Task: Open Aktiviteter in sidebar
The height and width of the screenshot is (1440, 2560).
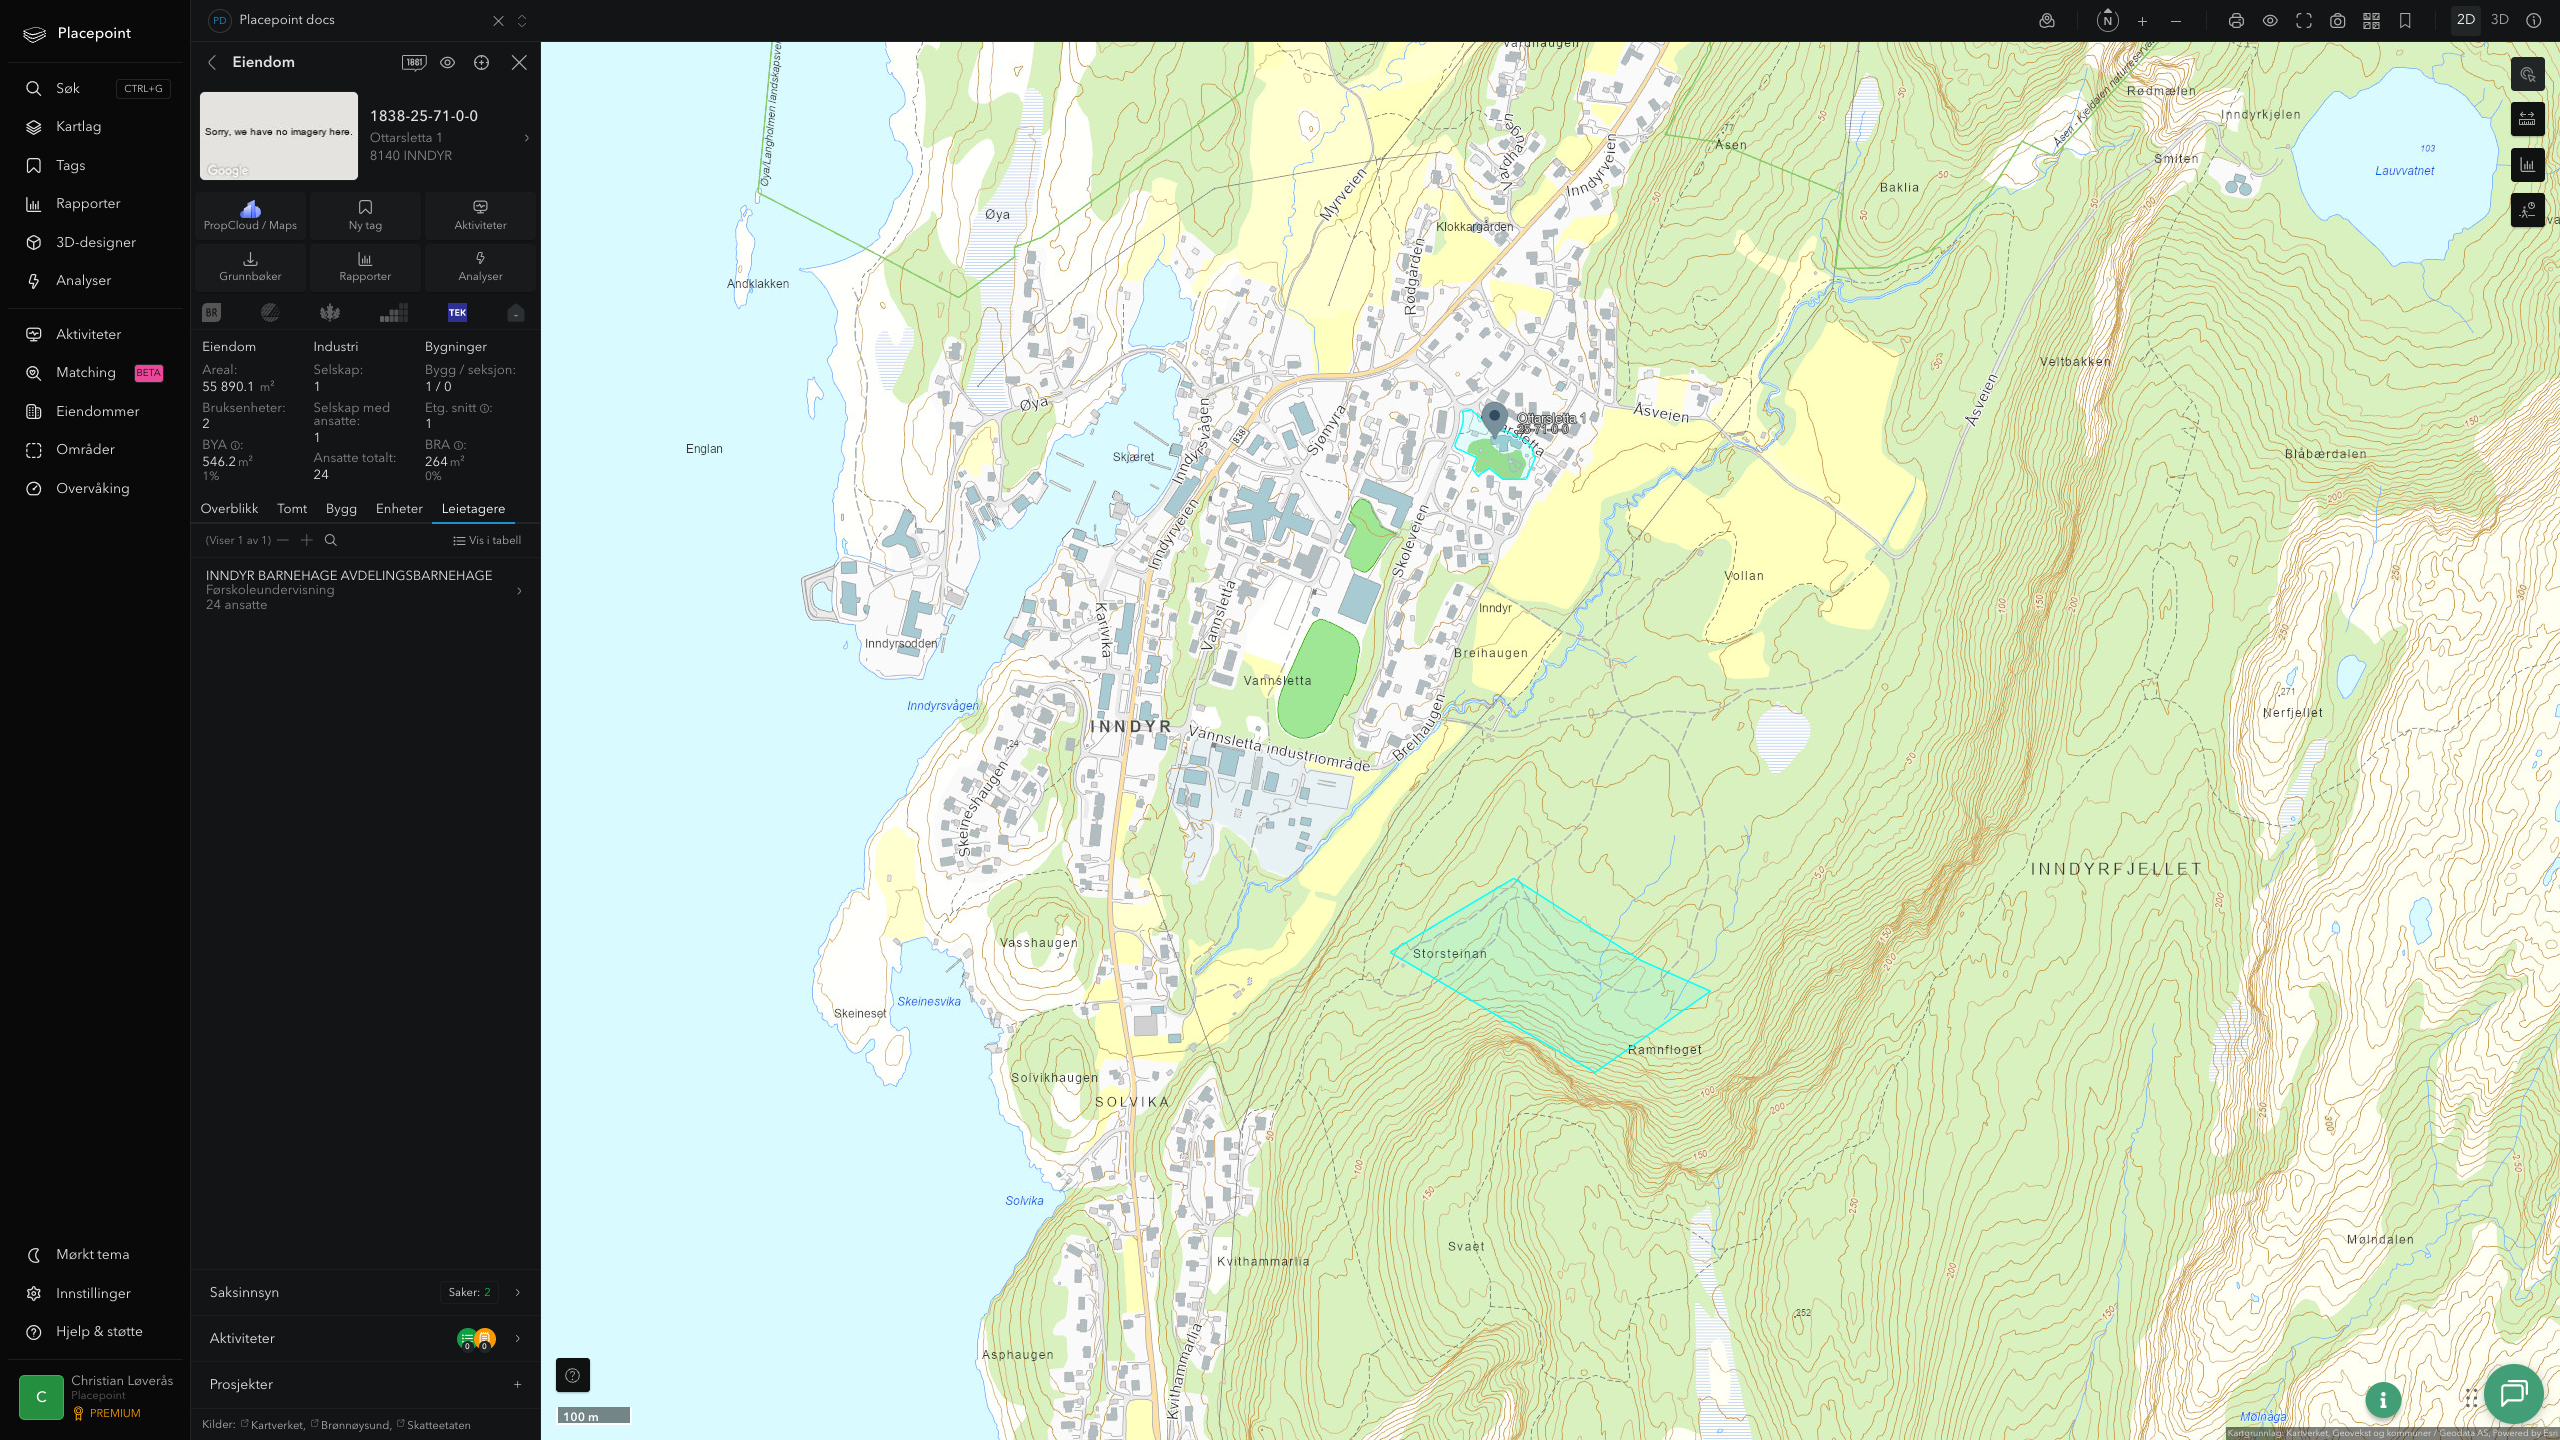Action: click(x=97, y=334)
